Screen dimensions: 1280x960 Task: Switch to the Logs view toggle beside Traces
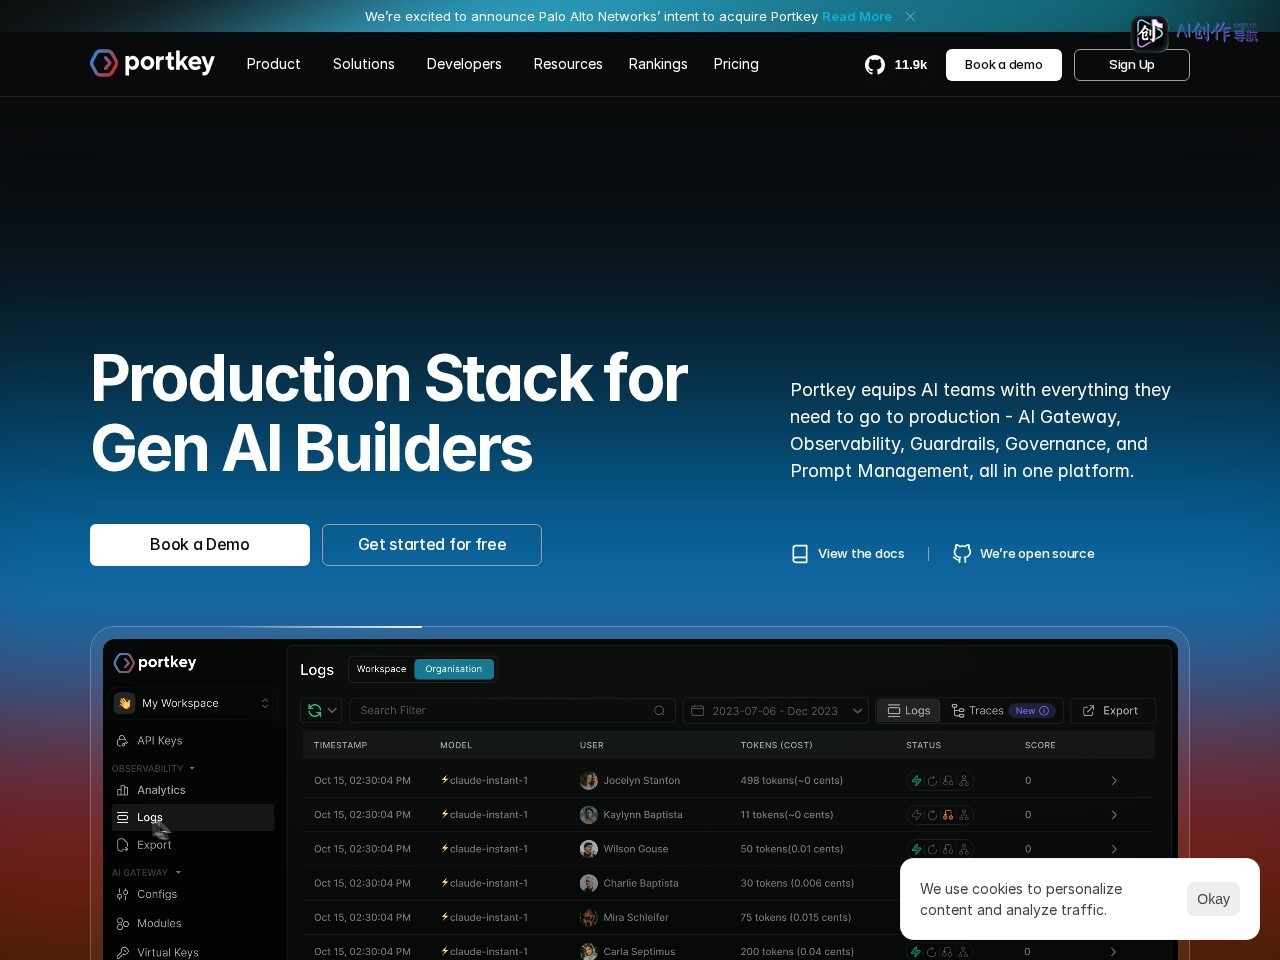[908, 710]
